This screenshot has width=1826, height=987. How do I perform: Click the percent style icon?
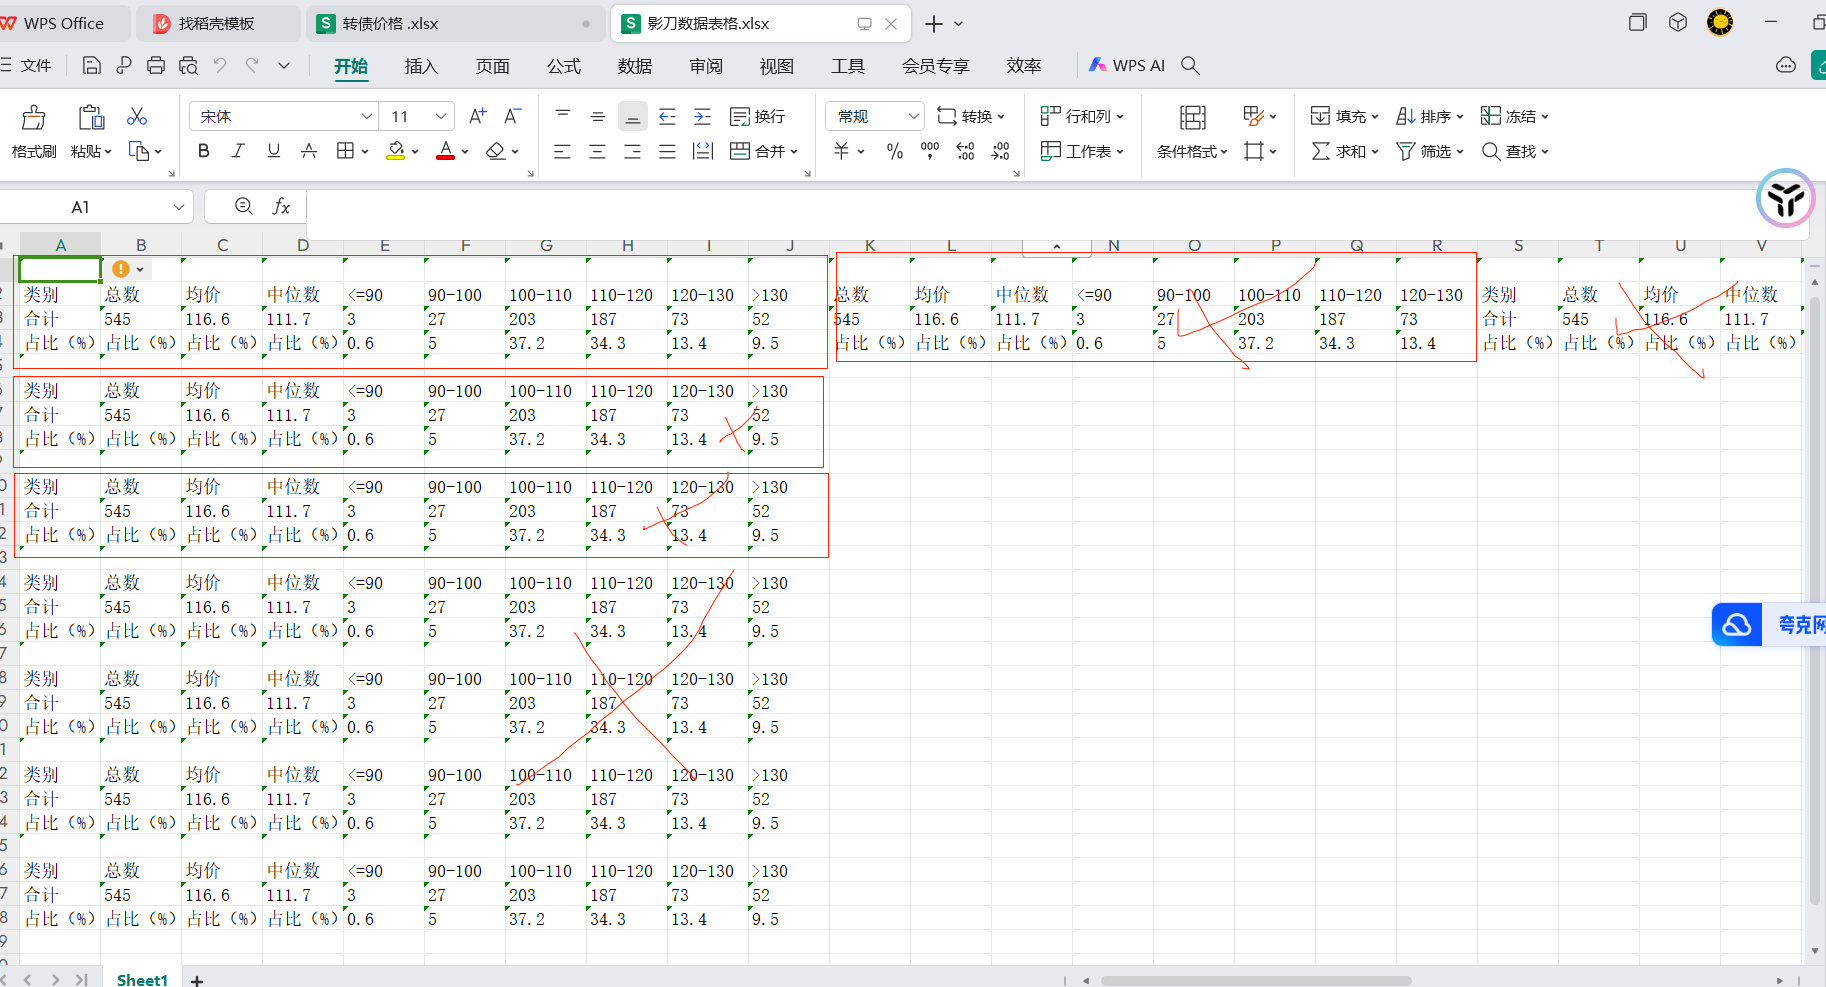895,151
